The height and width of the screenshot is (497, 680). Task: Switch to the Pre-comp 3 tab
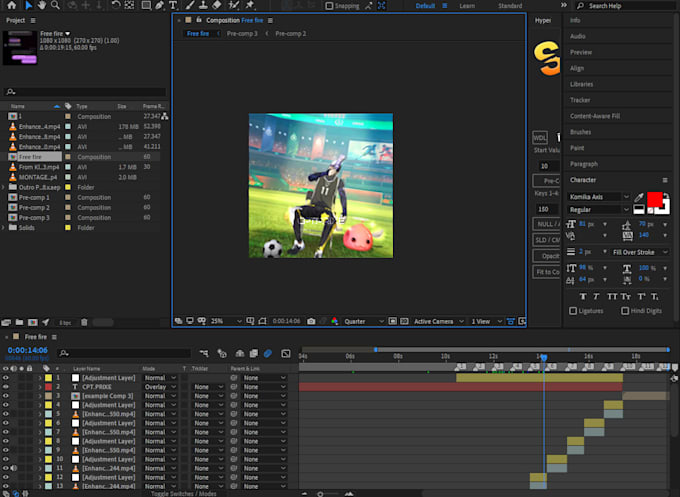(242, 33)
